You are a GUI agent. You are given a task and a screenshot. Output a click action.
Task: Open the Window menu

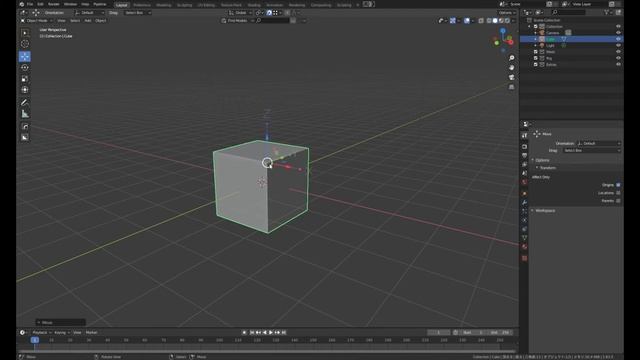(x=70, y=4)
